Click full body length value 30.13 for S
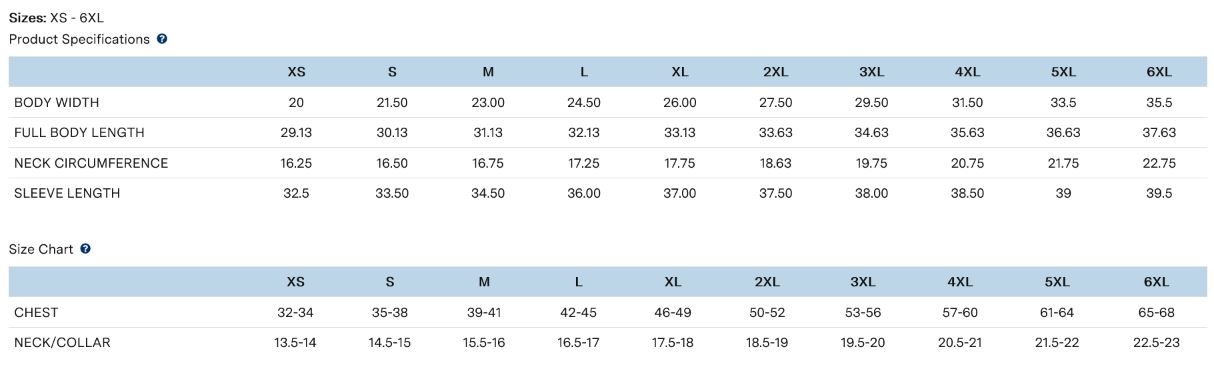 (392, 133)
